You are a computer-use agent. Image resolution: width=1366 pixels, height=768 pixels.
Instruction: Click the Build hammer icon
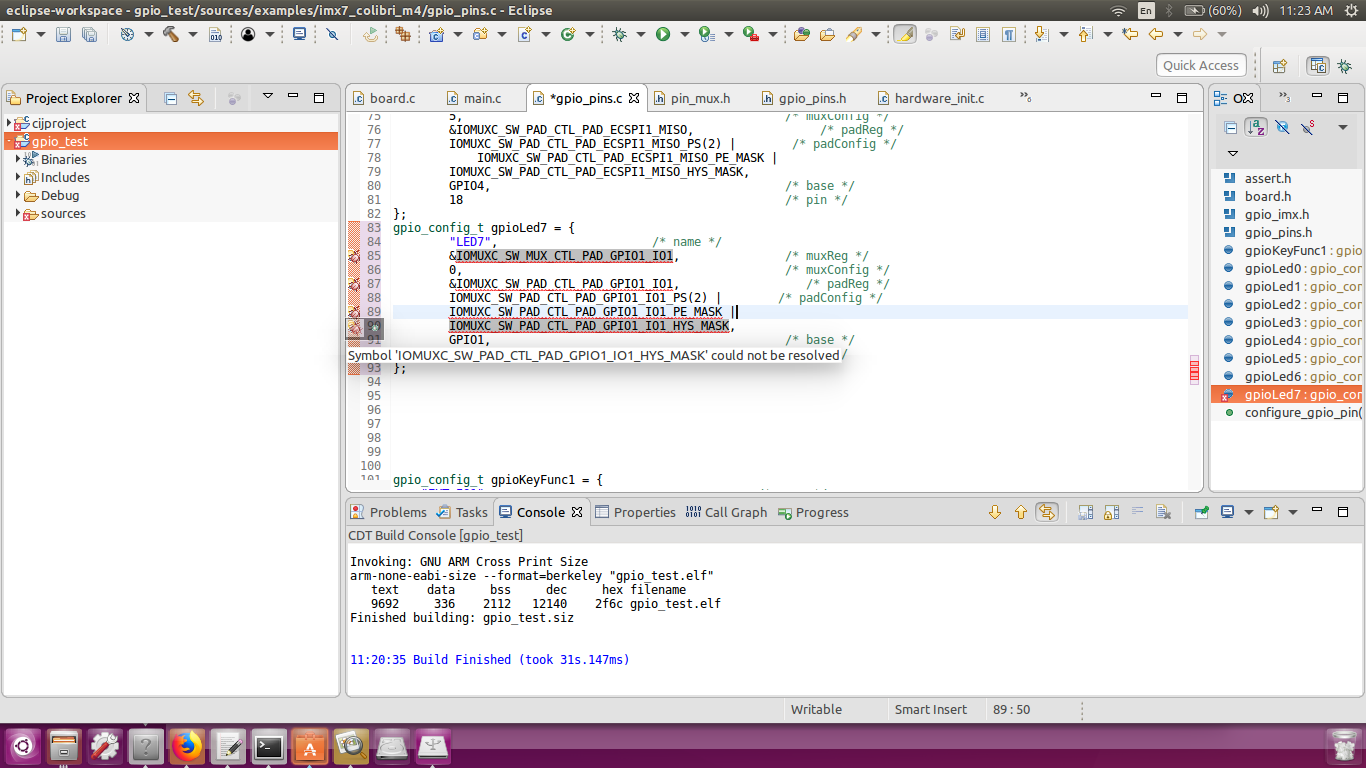coord(170,34)
